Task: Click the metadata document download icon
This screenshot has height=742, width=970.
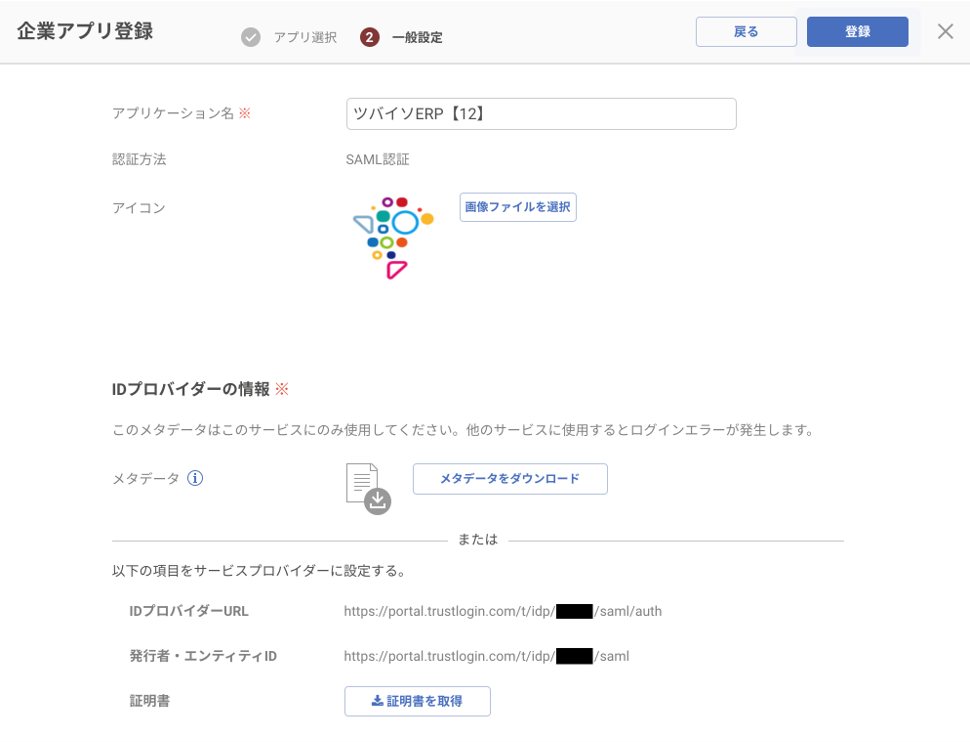Action: click(367, 488)
